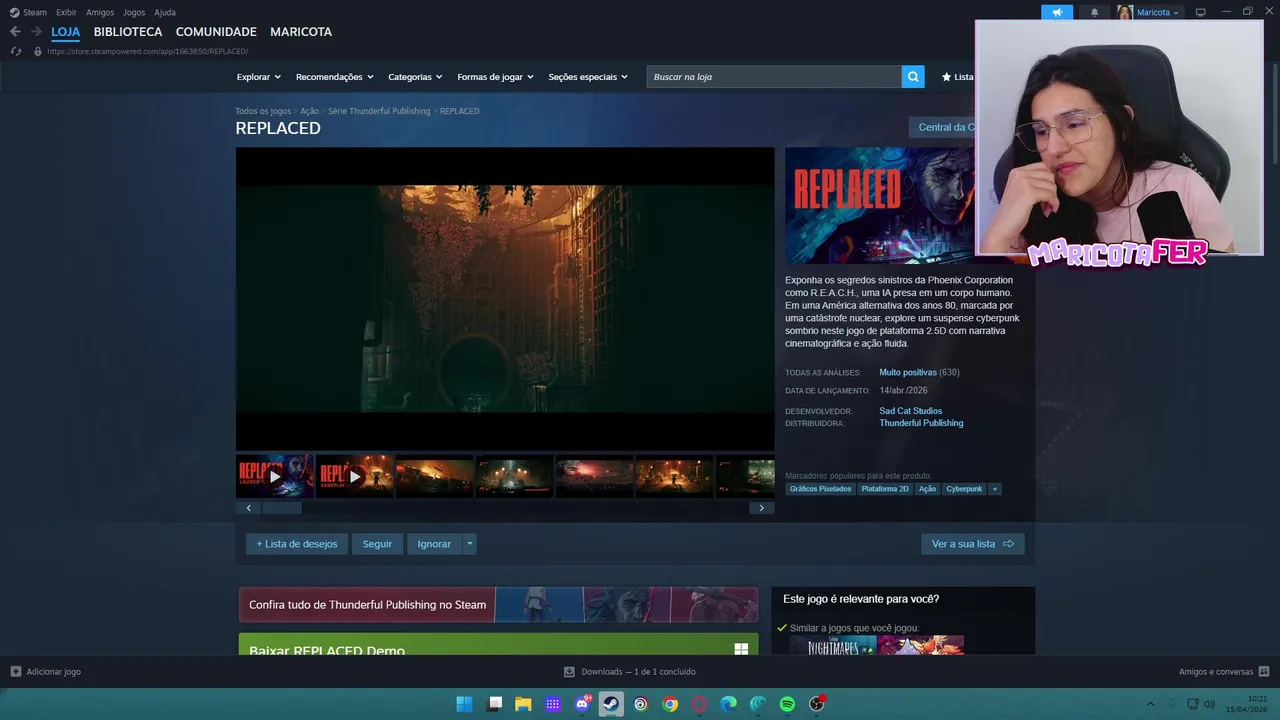Click the Add game plus icon
1280x720 pixels.
pyautogui.click(x=15, y=672)
